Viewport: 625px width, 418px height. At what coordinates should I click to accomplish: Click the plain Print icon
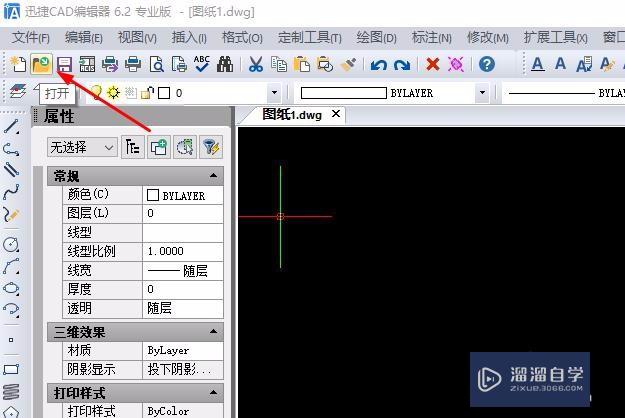(133, 64)
